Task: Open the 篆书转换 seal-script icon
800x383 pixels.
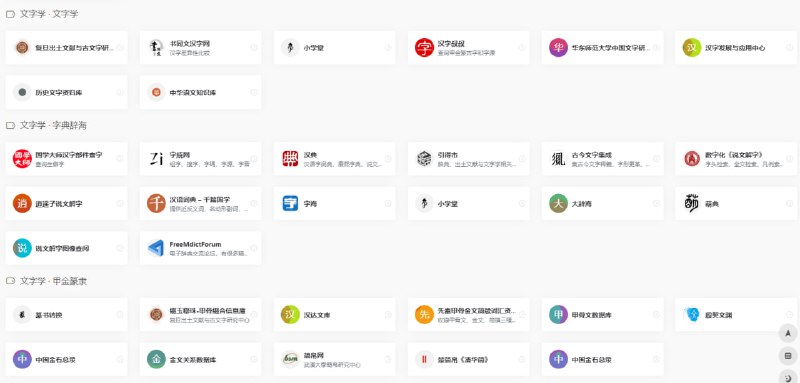Action: [22, 315]
